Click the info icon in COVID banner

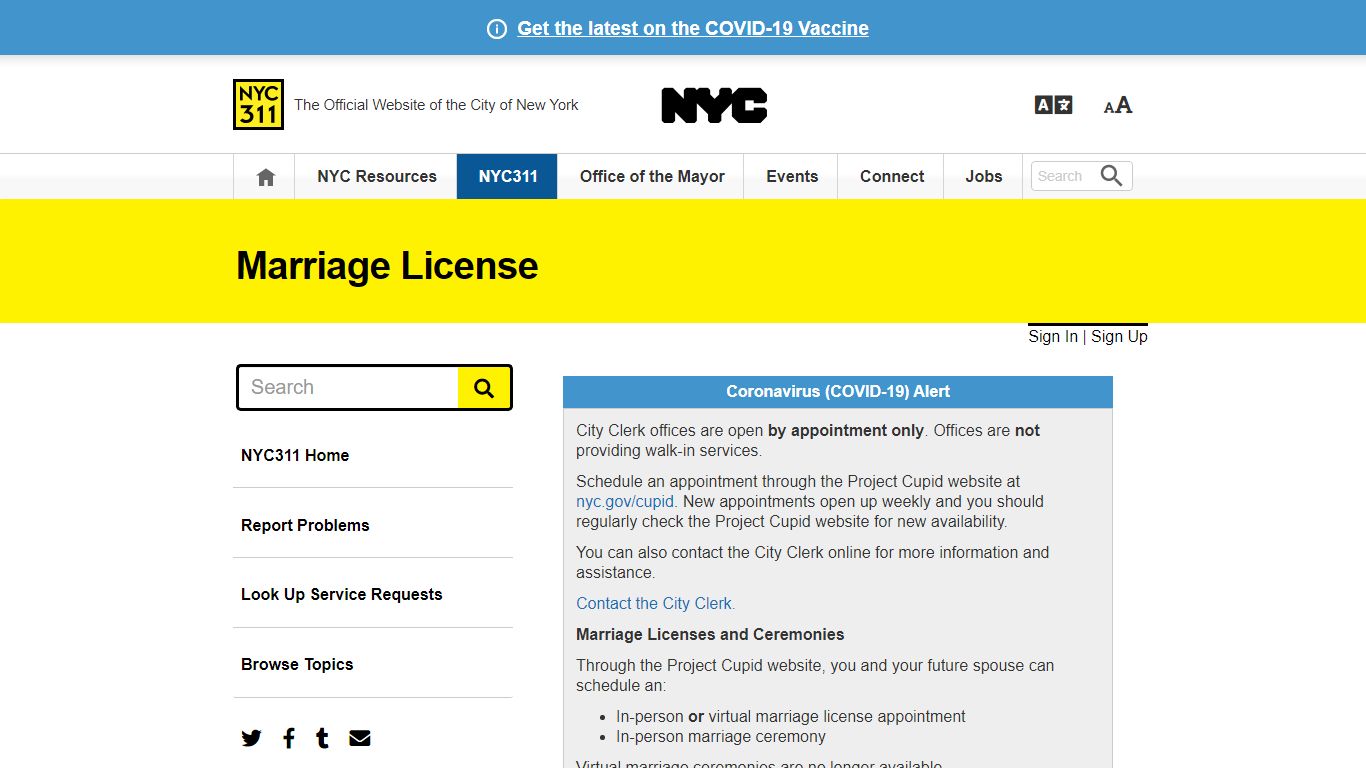[x=497, y=29]
